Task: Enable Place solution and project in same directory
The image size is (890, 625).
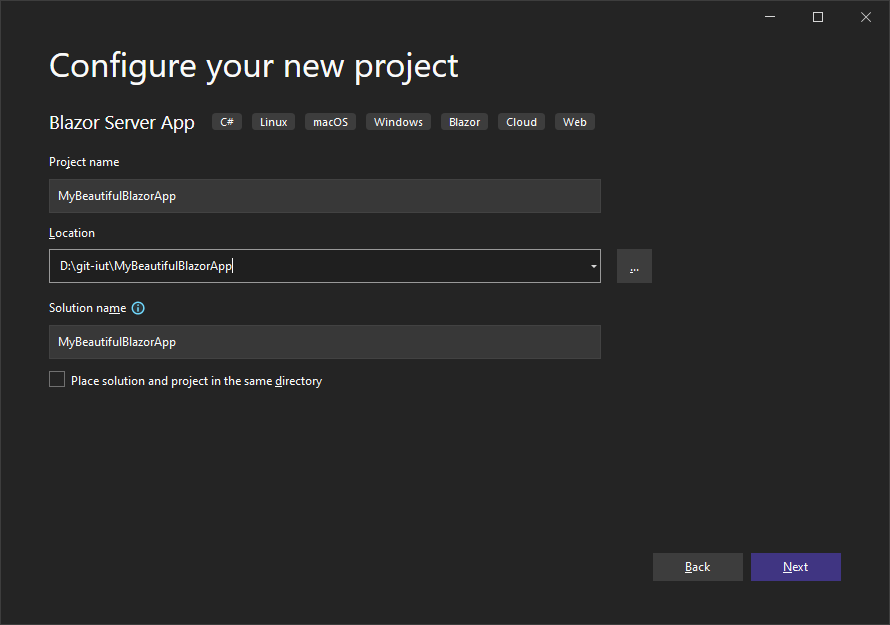Action: (x=57, y=379)
